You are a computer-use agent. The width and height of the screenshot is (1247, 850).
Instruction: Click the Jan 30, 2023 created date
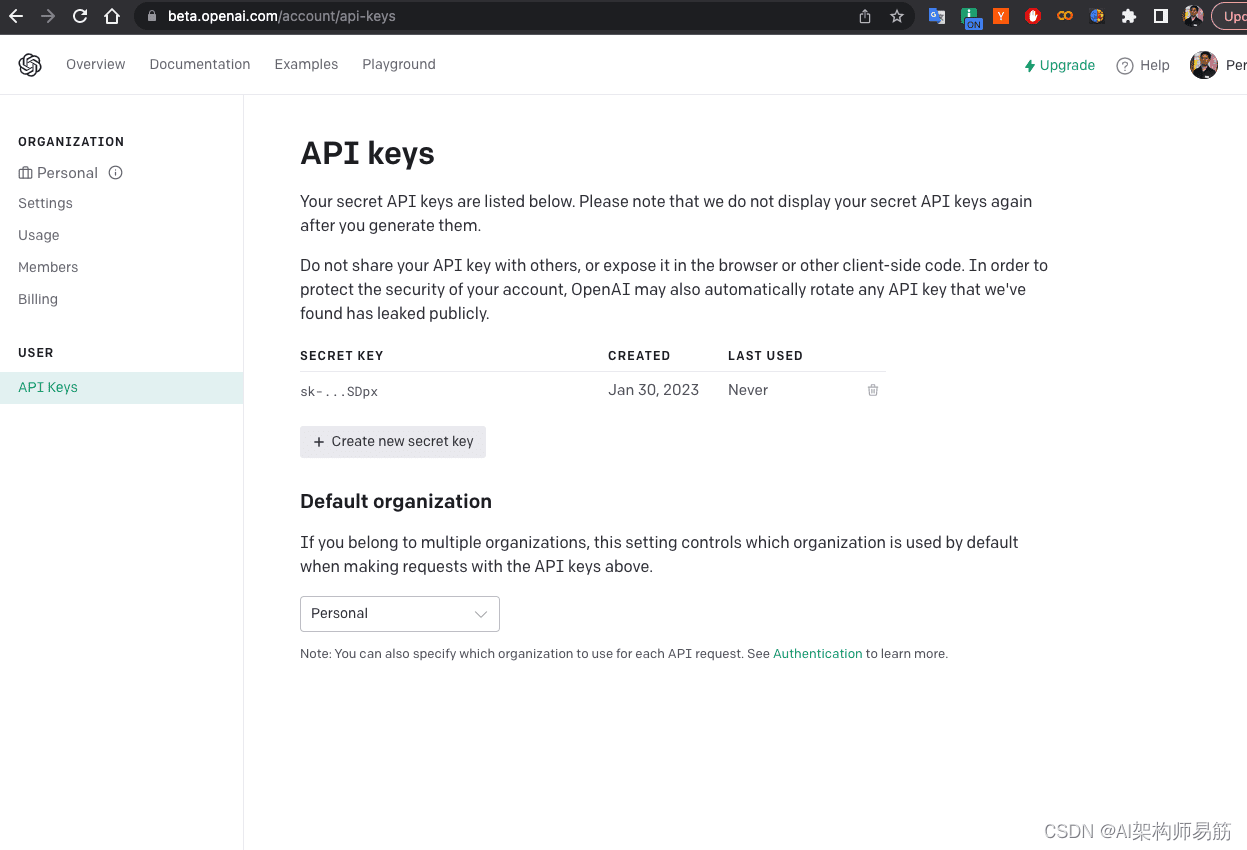tap(653, 390)
